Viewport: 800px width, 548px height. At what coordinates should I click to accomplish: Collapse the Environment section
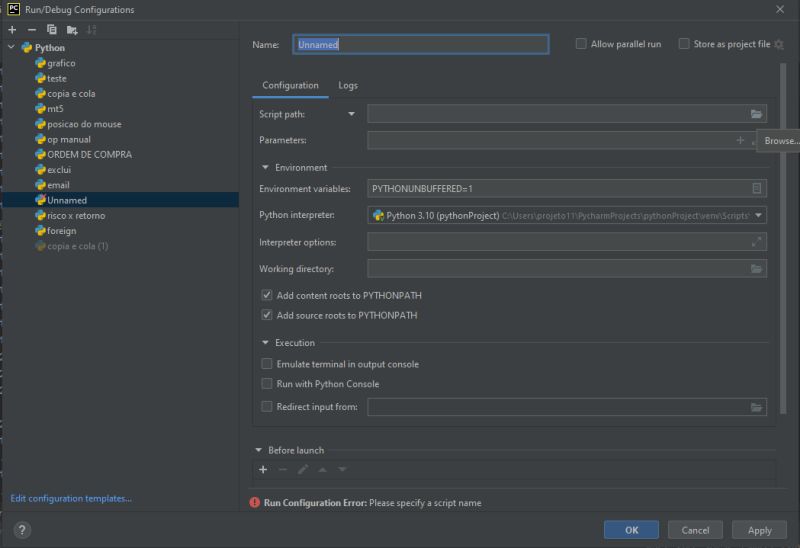265,167
